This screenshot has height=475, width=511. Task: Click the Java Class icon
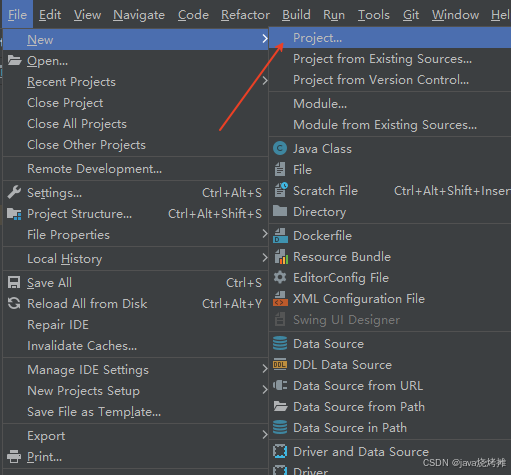pos(280,148)
